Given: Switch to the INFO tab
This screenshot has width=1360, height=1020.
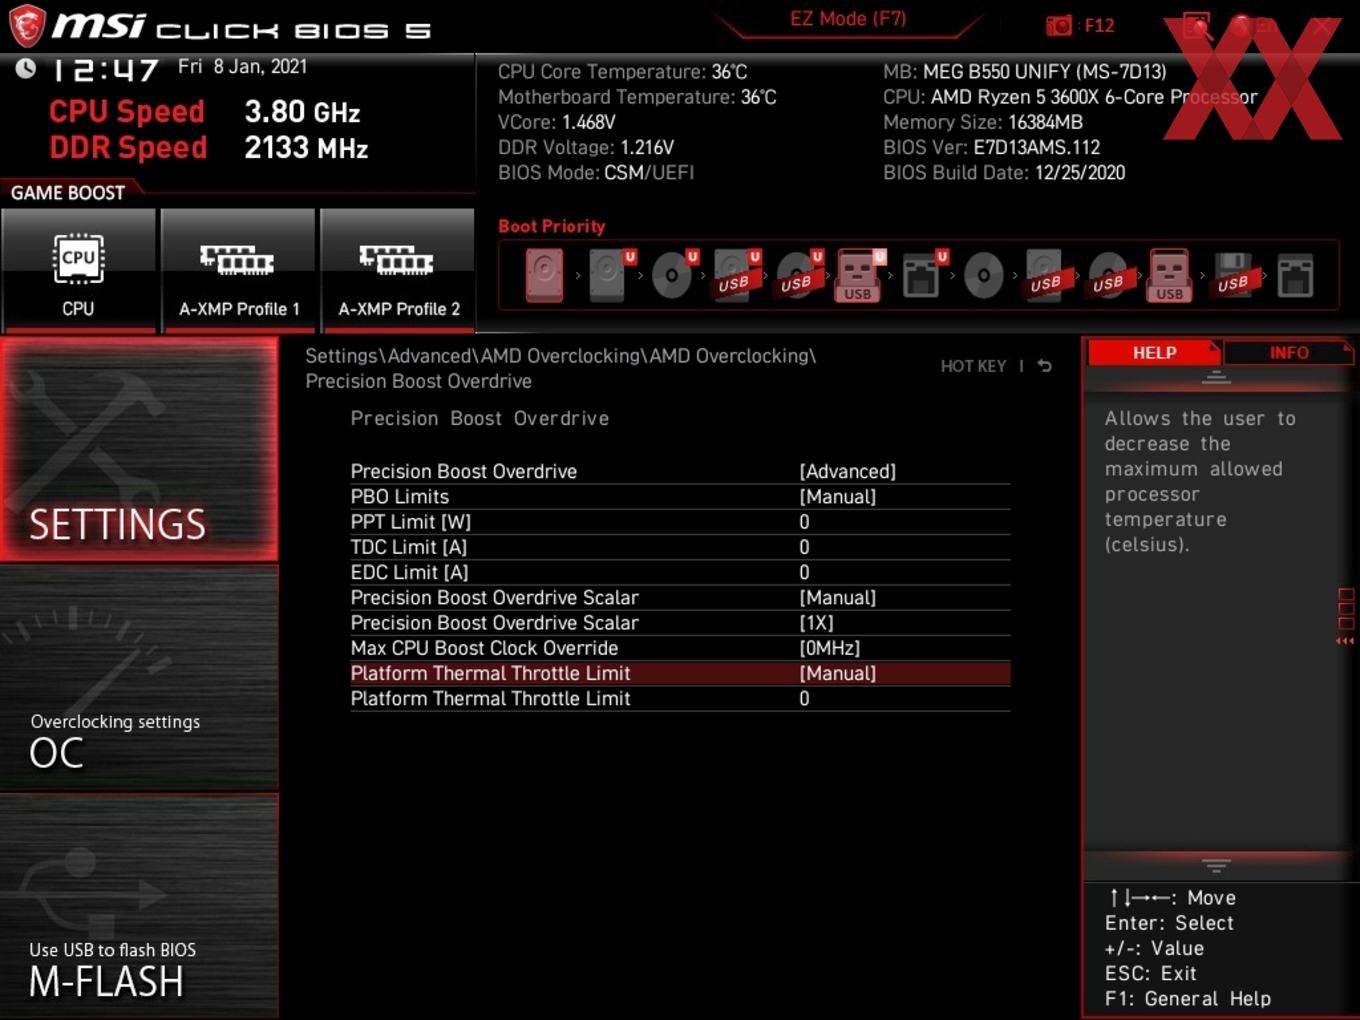Looking at the screenshot, I should pyautogui.click(x=1289, y=353).
